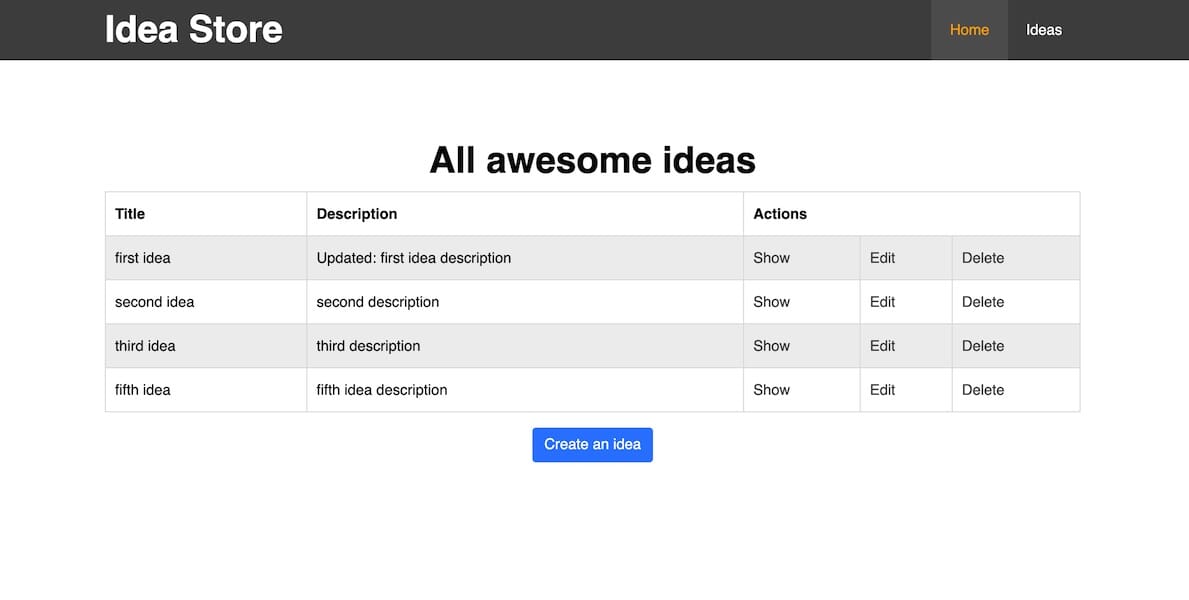The height and width of the screenshot is (600, 1189).
Task: Click the Idea Store brand logo
Action: click(x=193, y=29)
